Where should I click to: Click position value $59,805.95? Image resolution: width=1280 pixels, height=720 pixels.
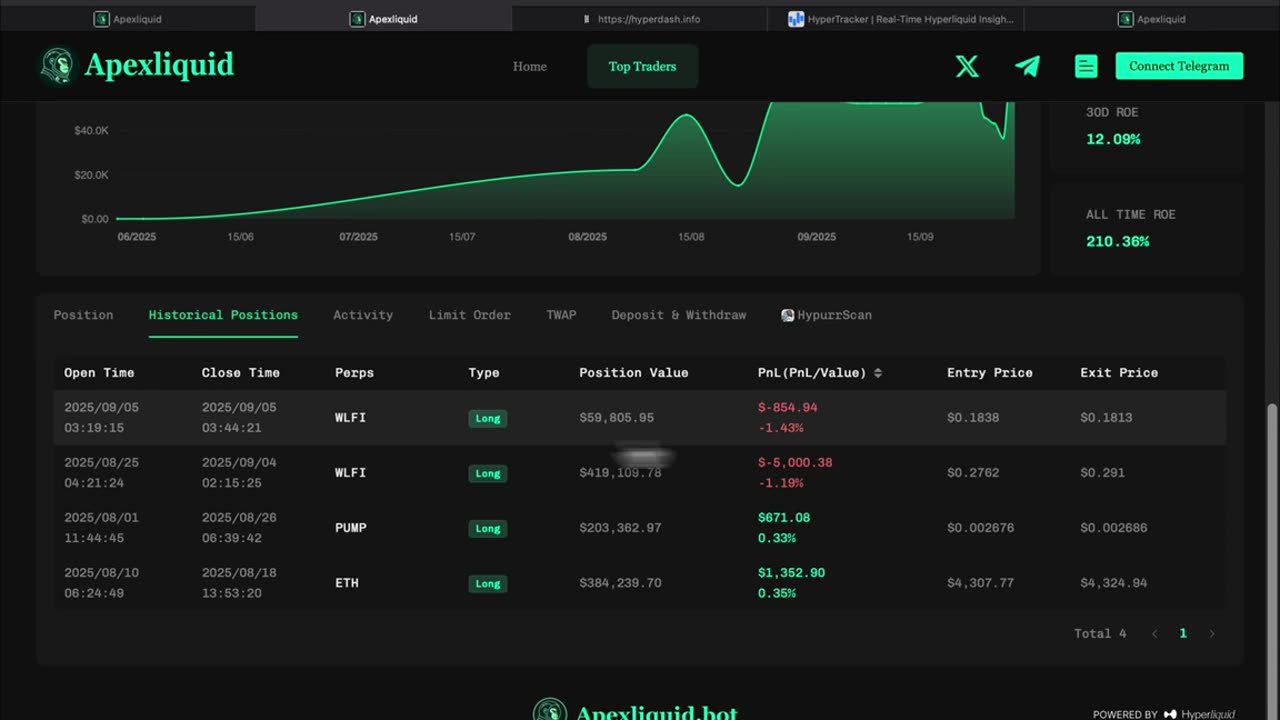coord(617,418)
